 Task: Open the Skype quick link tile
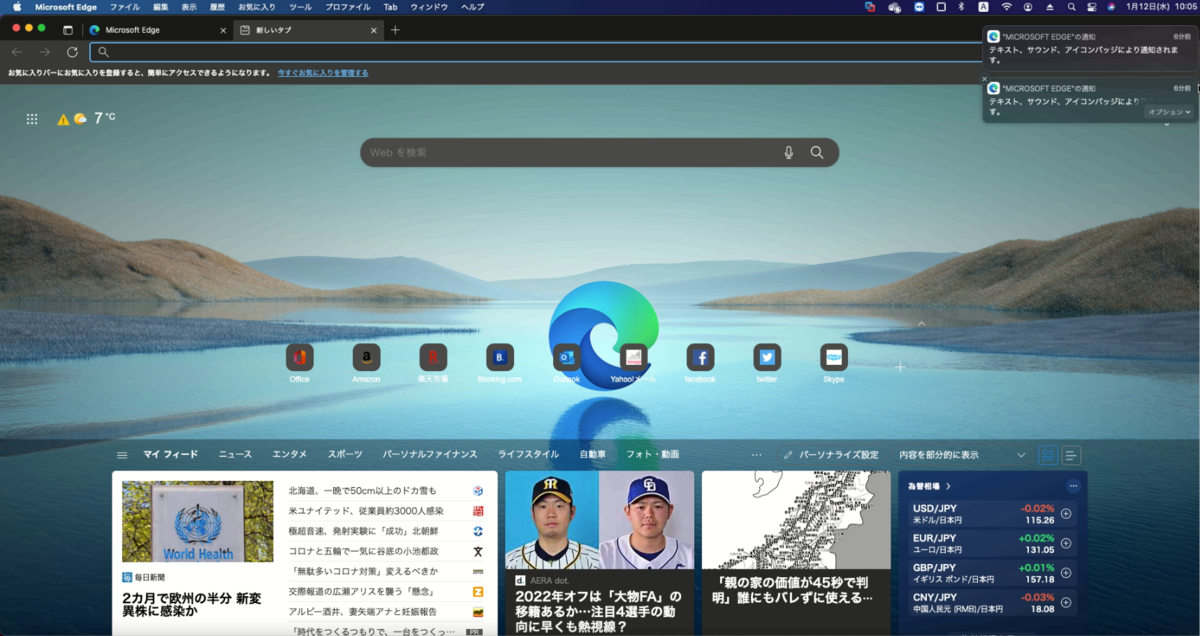[x=834, y=357]
